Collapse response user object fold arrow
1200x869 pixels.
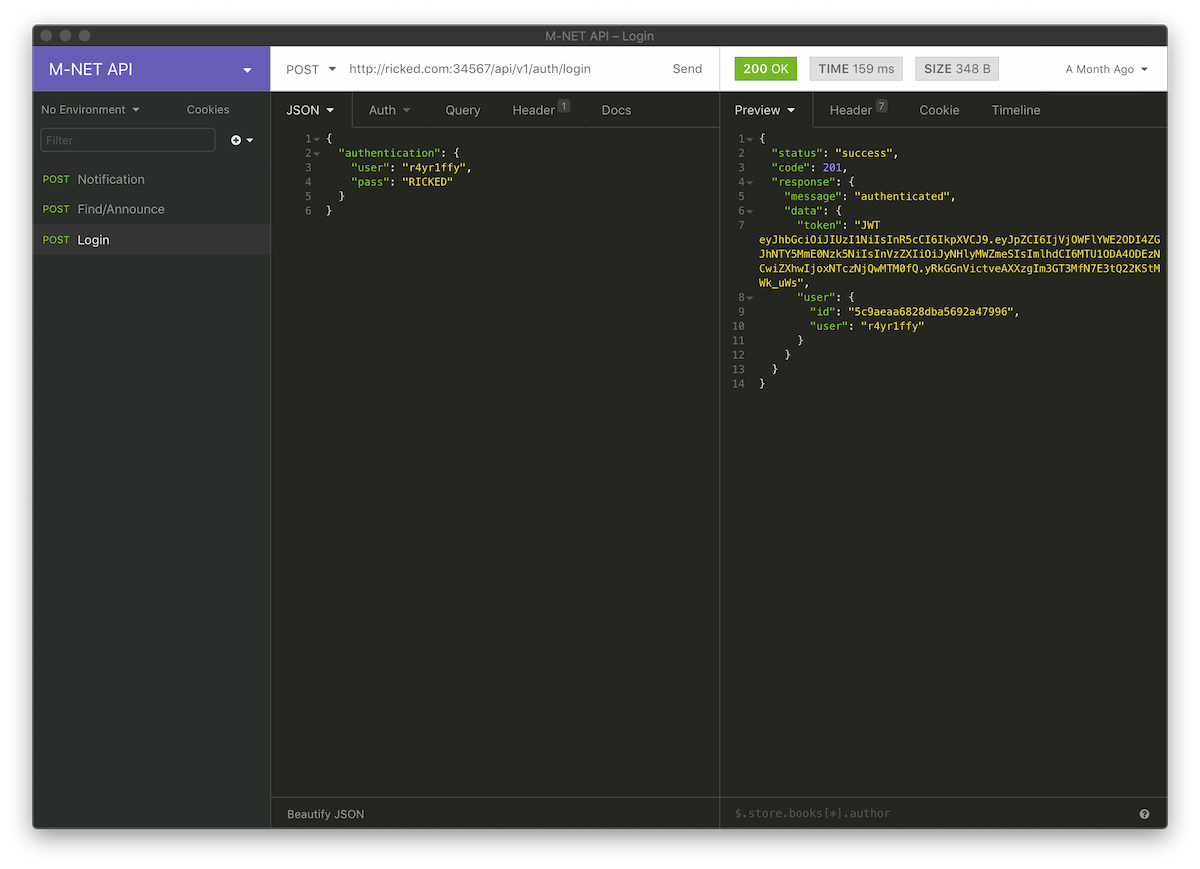(x=749, y=297)
